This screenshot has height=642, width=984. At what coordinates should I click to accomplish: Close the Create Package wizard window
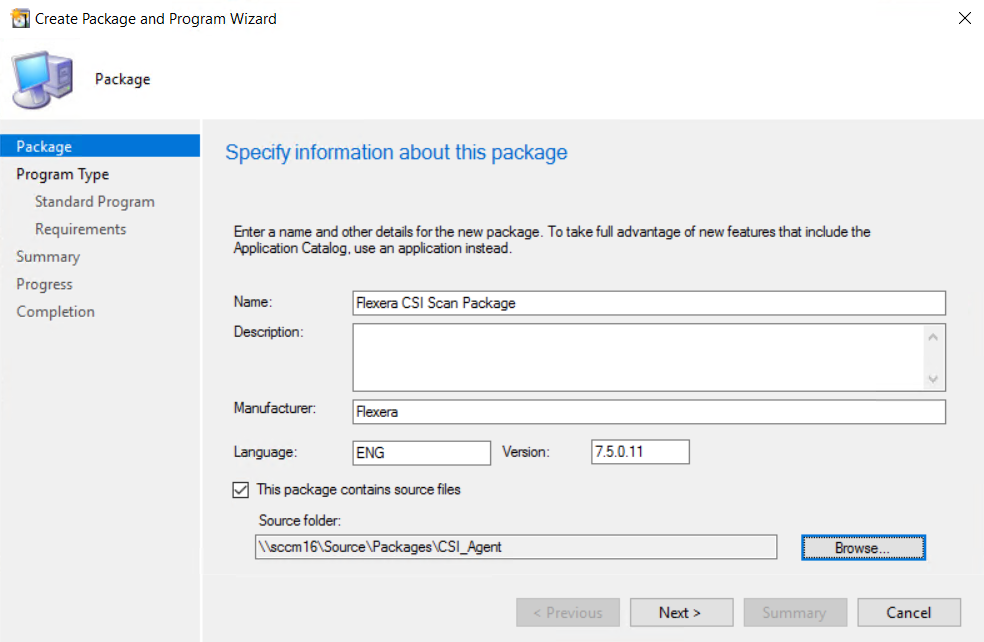[x=965, y=18]
